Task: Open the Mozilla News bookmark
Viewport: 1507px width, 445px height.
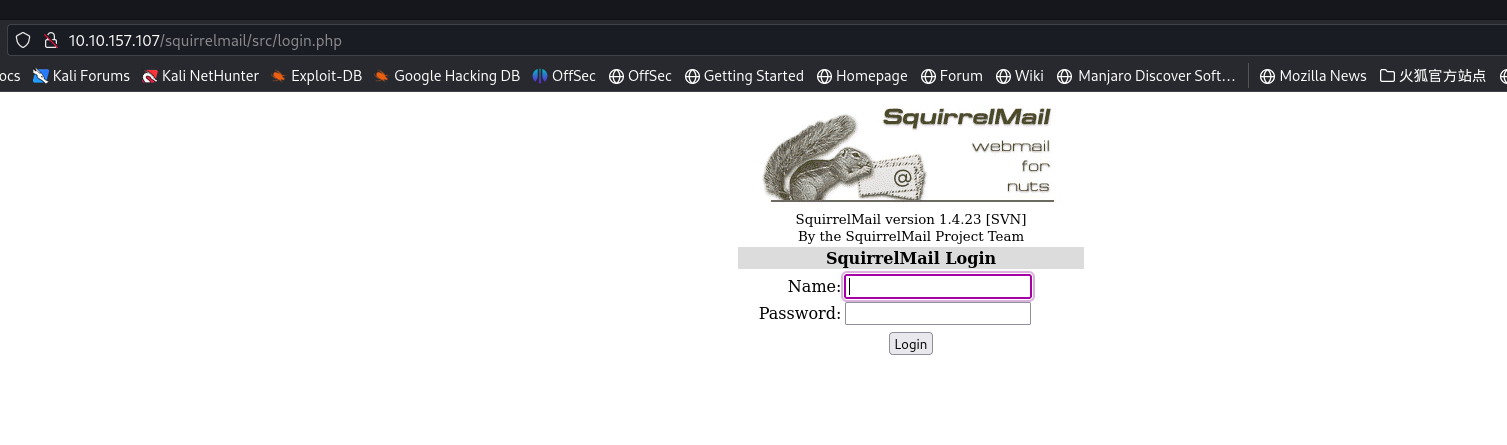Action: (x=1313, y=76)
